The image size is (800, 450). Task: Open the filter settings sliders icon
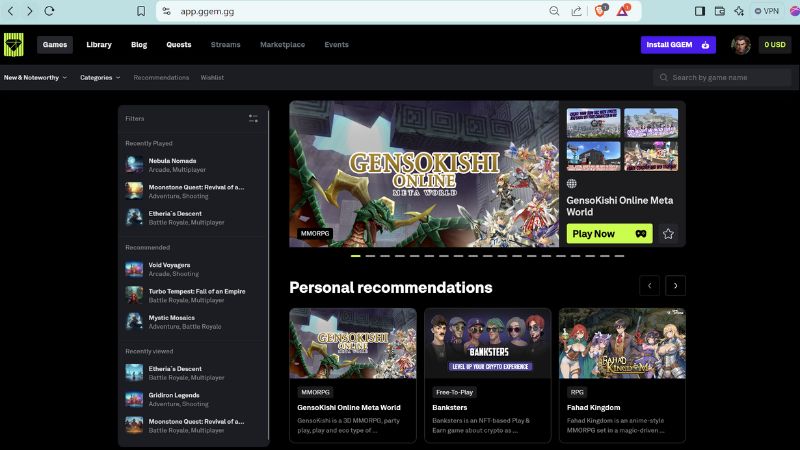[253, 118]
